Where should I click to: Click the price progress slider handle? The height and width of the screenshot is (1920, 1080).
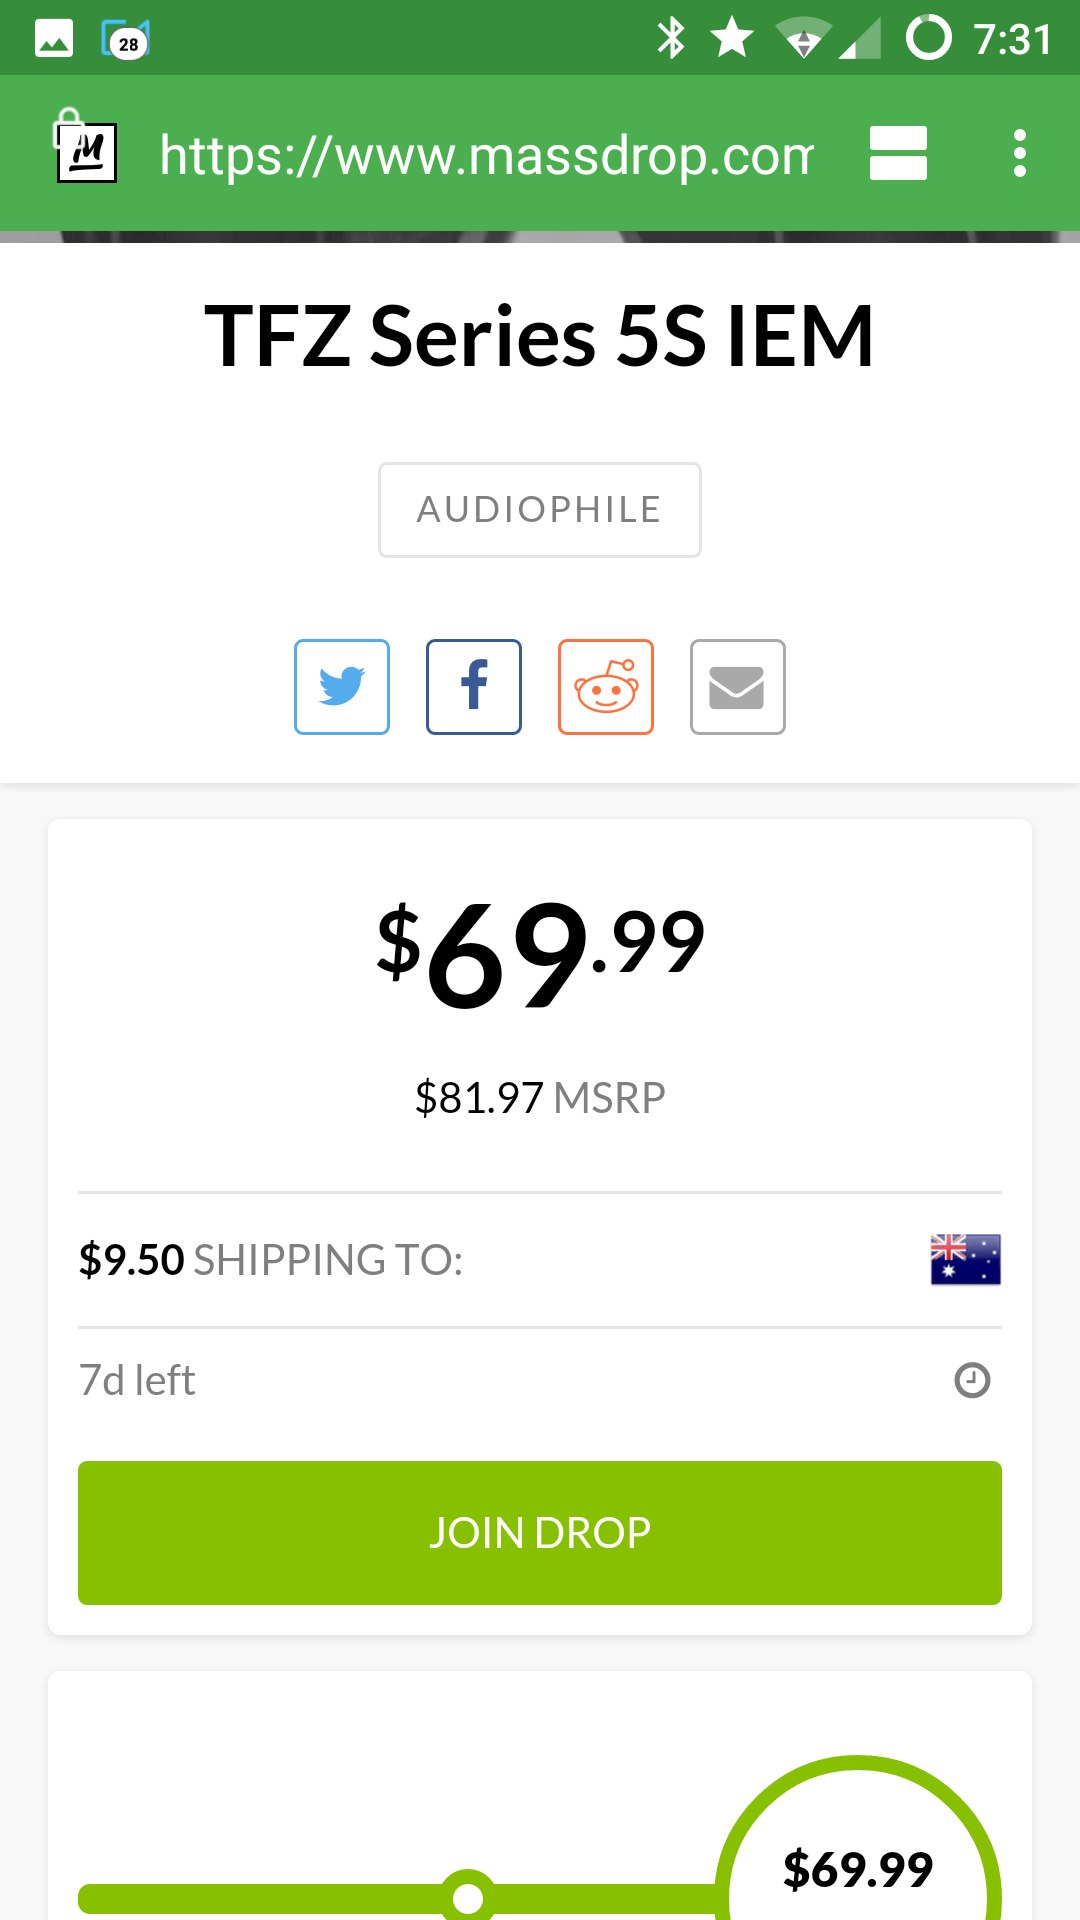click(x=468, y=1896)
